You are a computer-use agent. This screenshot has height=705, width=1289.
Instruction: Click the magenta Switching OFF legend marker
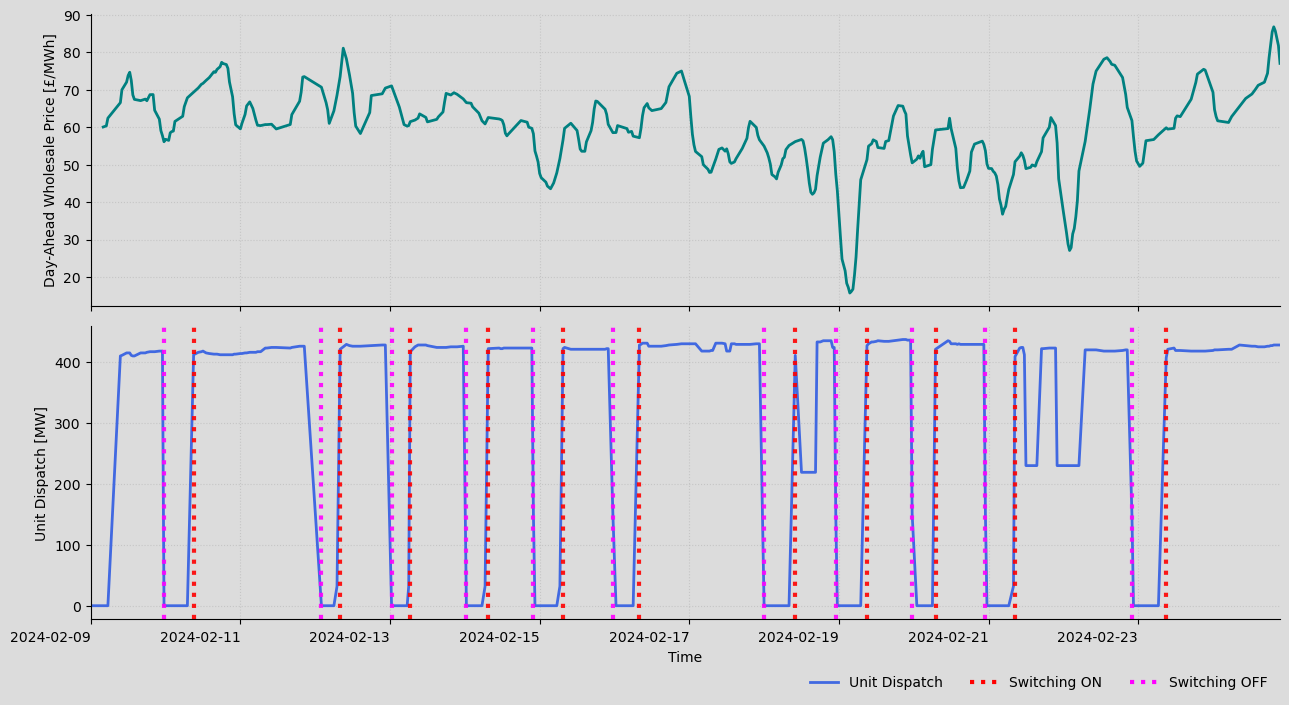tap(1143, 682)
